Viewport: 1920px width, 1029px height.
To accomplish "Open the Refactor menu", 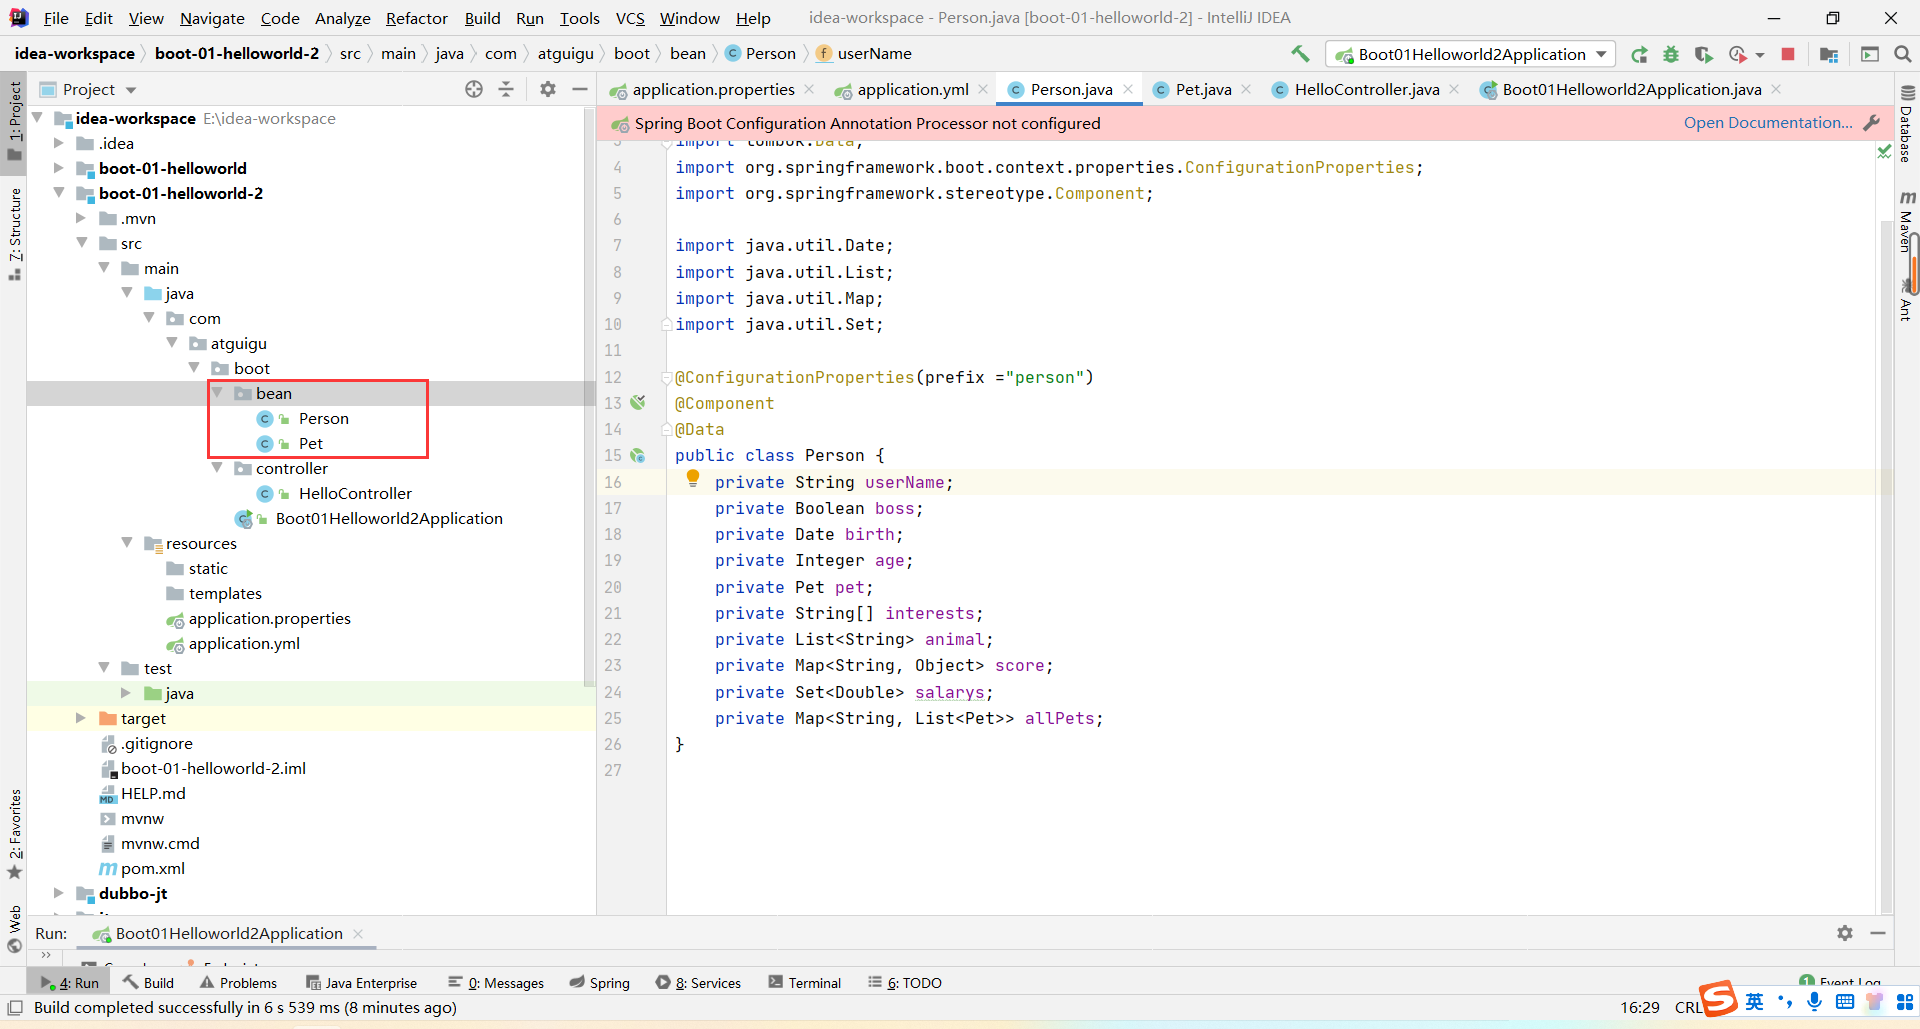I will click(416, 18).
